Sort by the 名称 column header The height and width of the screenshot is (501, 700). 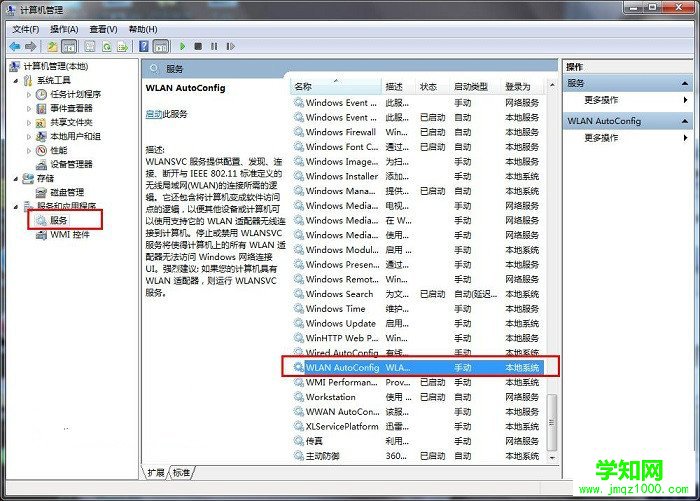(x=336, y=87)
